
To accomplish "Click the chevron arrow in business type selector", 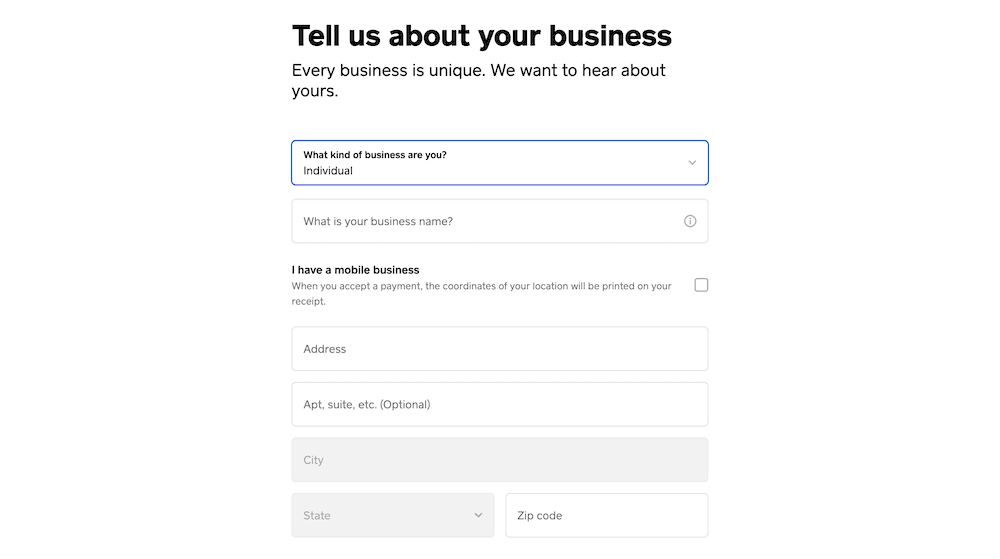I will tap(692, 163).
